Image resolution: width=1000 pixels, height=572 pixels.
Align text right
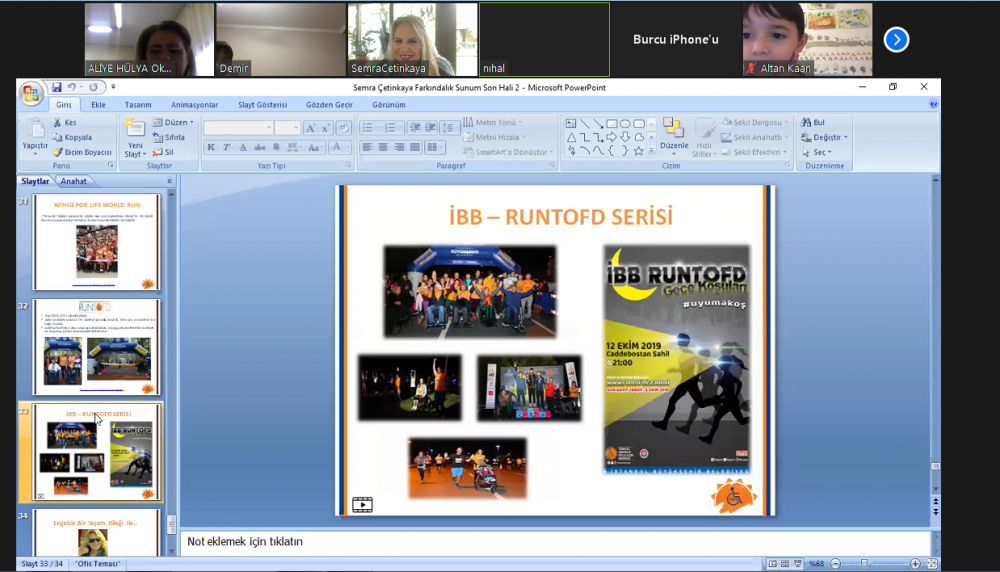coord(399,147)
